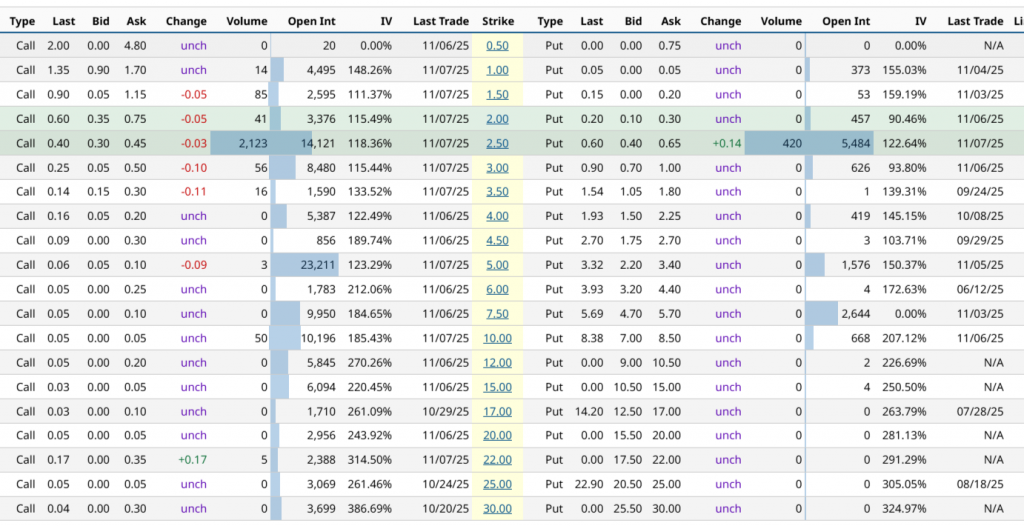Click the 1.00 strike price link
The height and width of the screenshot is (526, 1024).
coord(497,70)
